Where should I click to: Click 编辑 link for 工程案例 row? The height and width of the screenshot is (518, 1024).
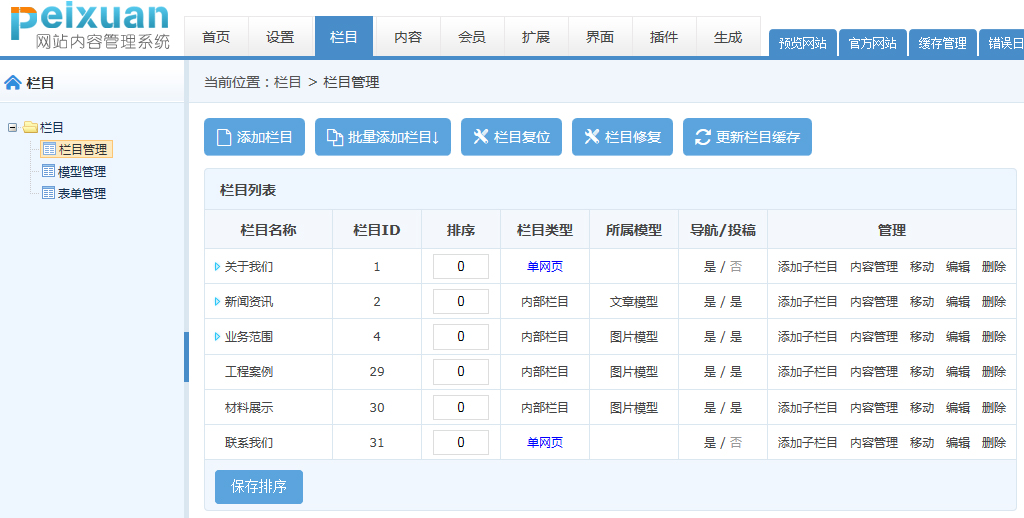958,372
